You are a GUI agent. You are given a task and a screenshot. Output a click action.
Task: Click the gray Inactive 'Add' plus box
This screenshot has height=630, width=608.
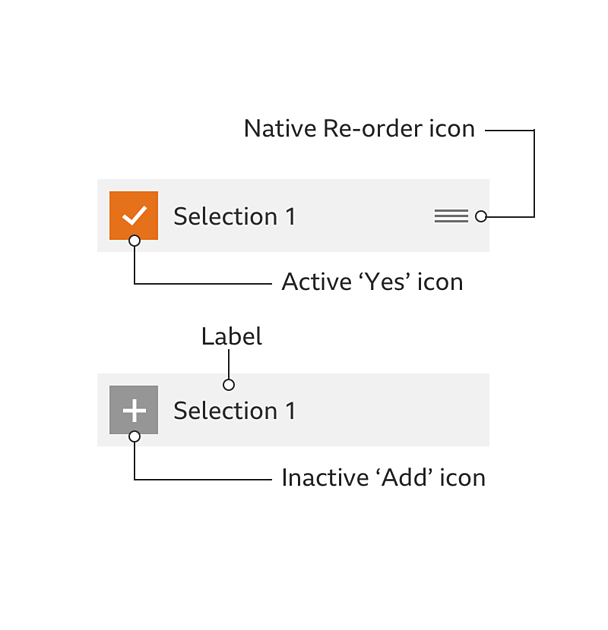coord(133,410)
